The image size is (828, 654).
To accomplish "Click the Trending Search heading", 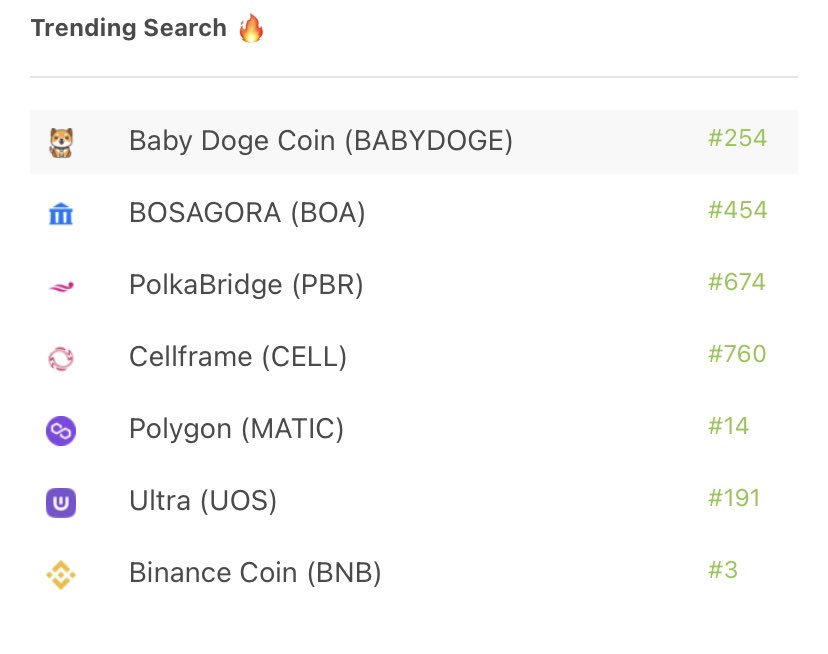I will pyautogui.click(x=128, y=28).
